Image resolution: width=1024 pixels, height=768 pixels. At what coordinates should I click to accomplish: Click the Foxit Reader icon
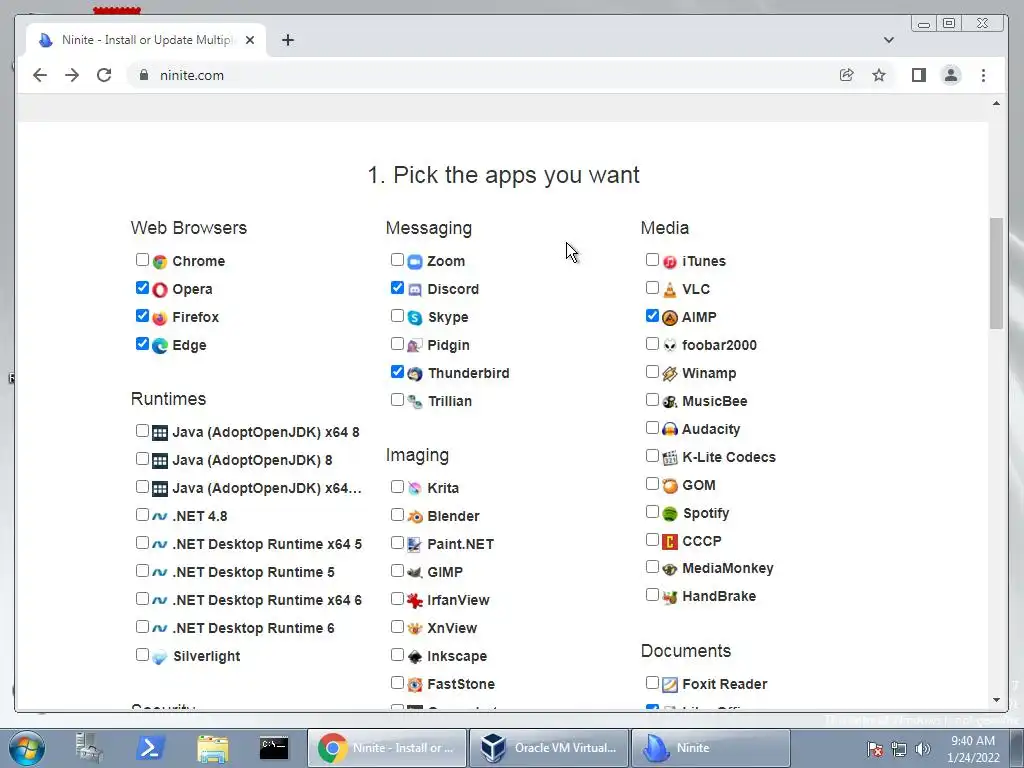click(670, 684)
